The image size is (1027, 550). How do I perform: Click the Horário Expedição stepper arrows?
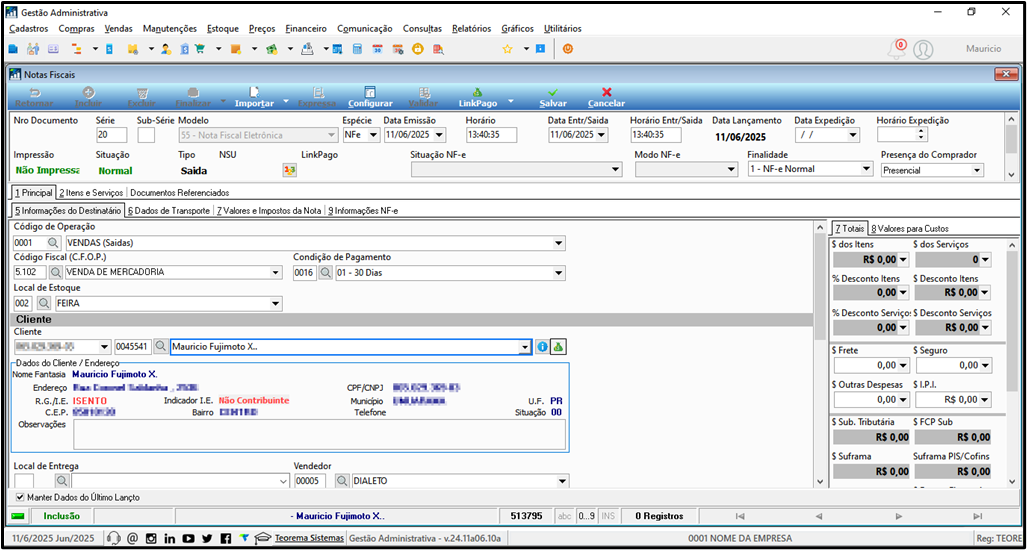(922, 135)
